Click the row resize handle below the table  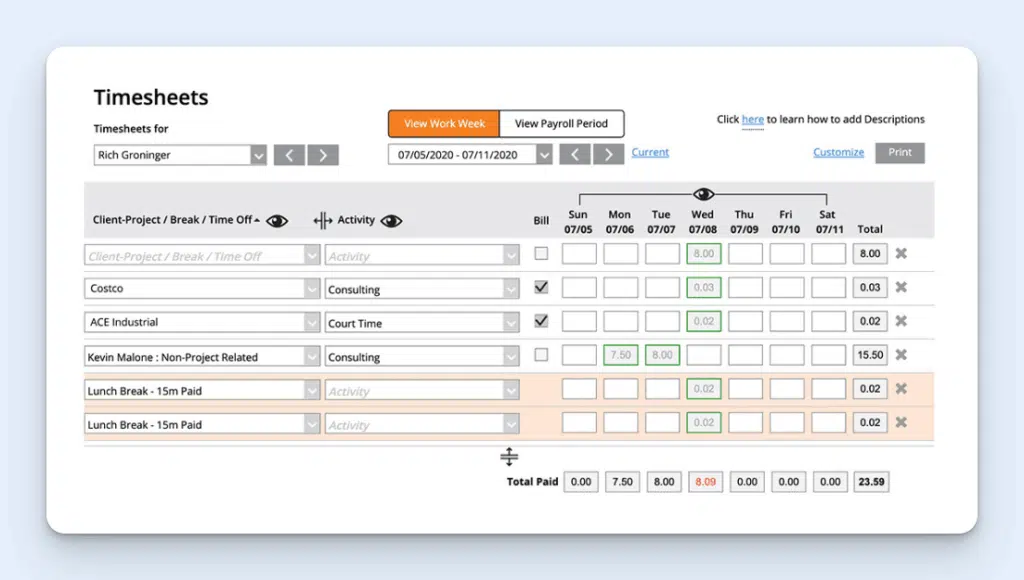509,457
